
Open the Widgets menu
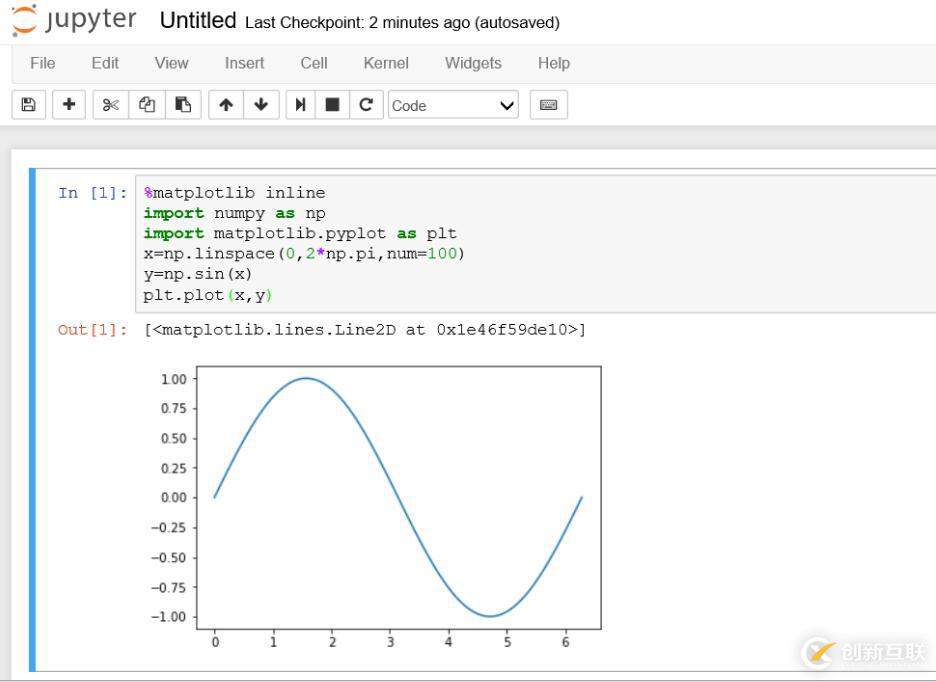pos(473,63)
